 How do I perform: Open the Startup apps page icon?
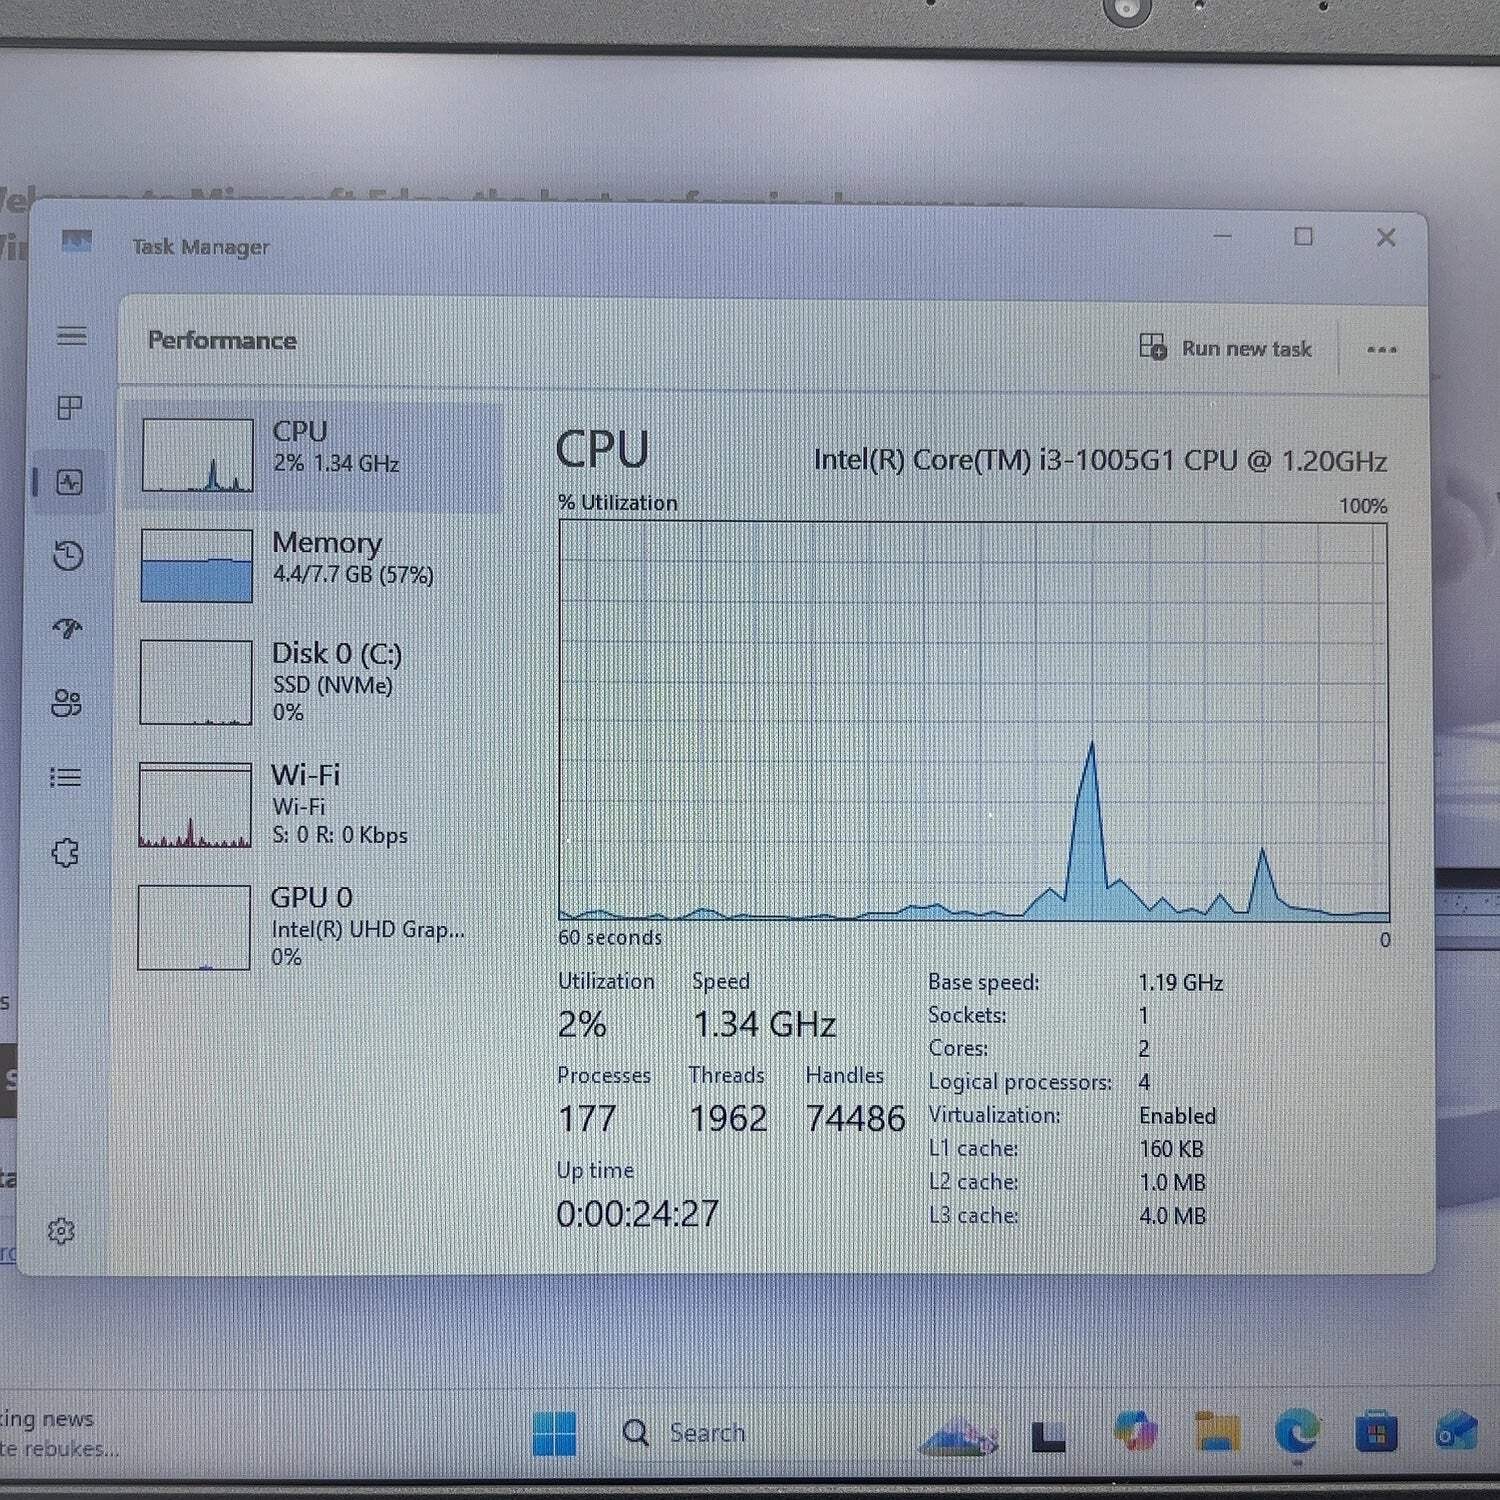coord(67,628)
